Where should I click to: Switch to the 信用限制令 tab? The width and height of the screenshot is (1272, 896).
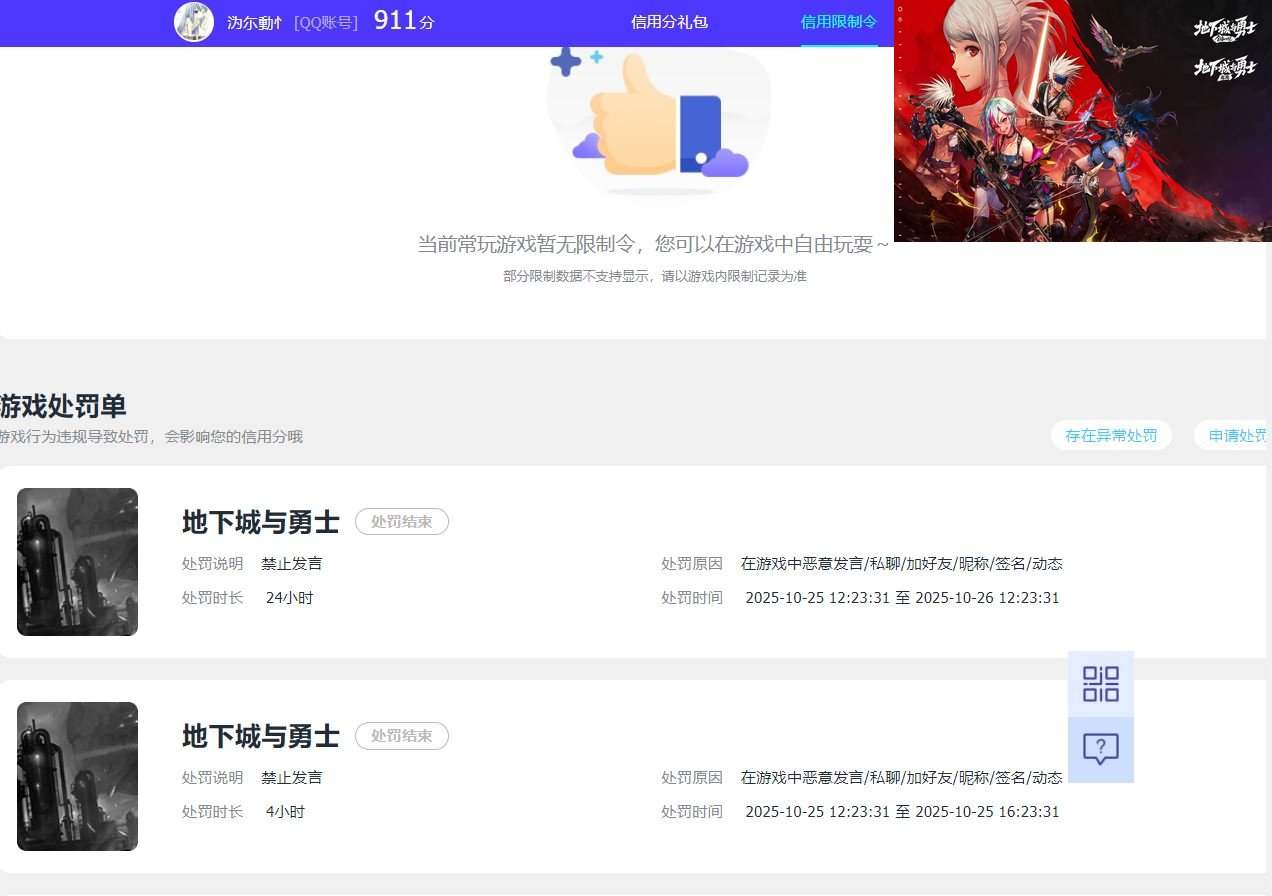point(839,22)
